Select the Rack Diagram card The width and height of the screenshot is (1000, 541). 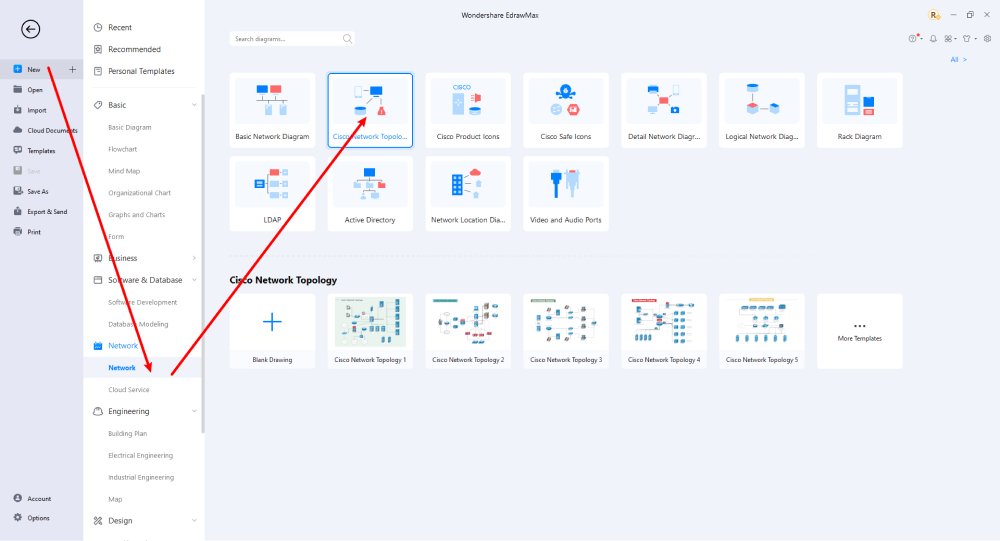[x=860, y=110]
